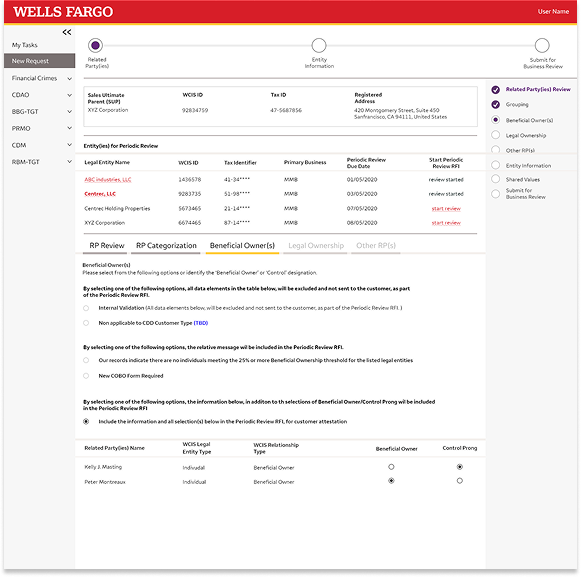This screenshot has width=581, height=577.
Task: Select the New COBO Form Required radio
Action: pyautogui.click(x=86, y=376)
